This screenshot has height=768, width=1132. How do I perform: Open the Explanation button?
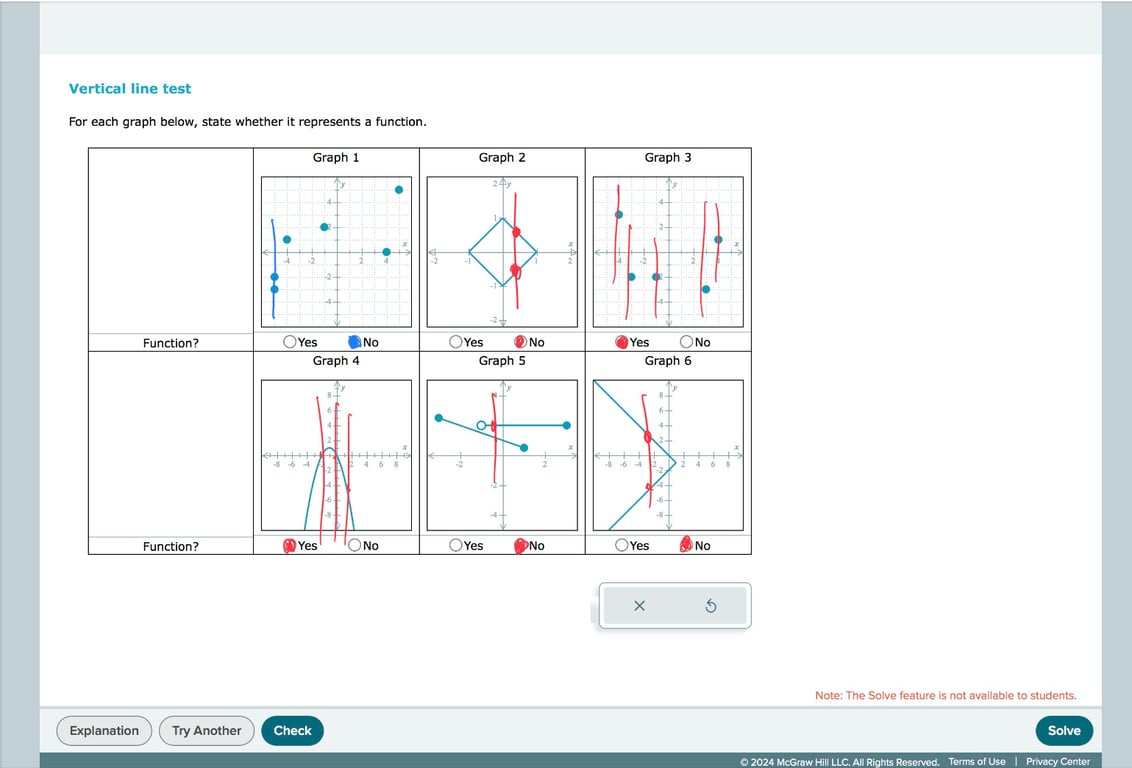[104, 730]
